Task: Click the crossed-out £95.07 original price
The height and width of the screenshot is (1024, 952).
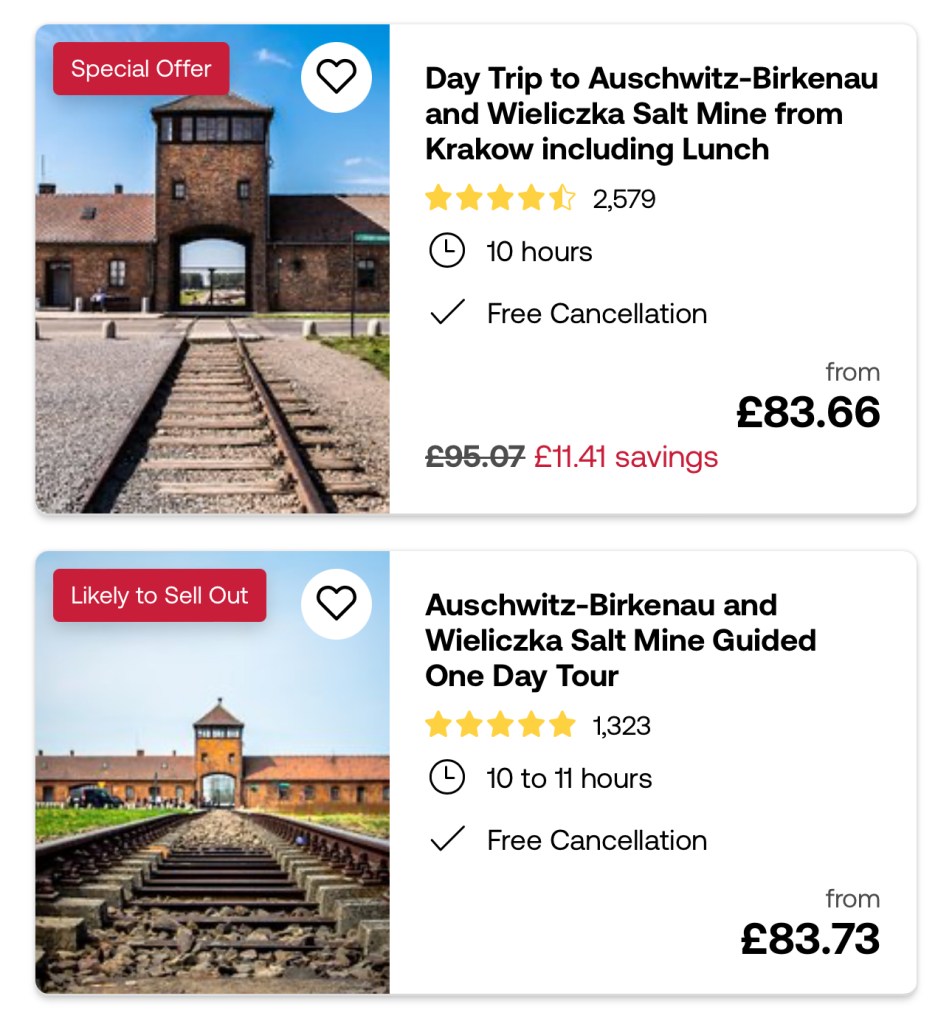Action: click(x=475, y=457)
